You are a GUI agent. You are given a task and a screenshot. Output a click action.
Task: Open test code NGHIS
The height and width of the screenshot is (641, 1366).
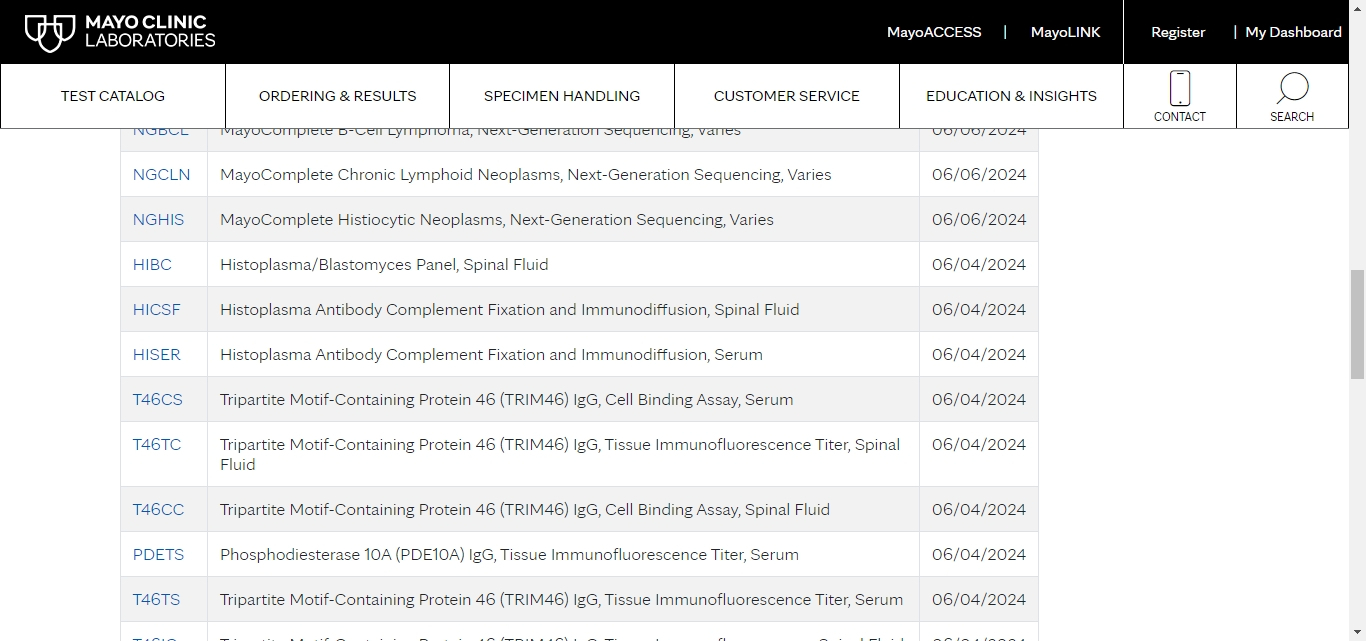pos(158,220)
